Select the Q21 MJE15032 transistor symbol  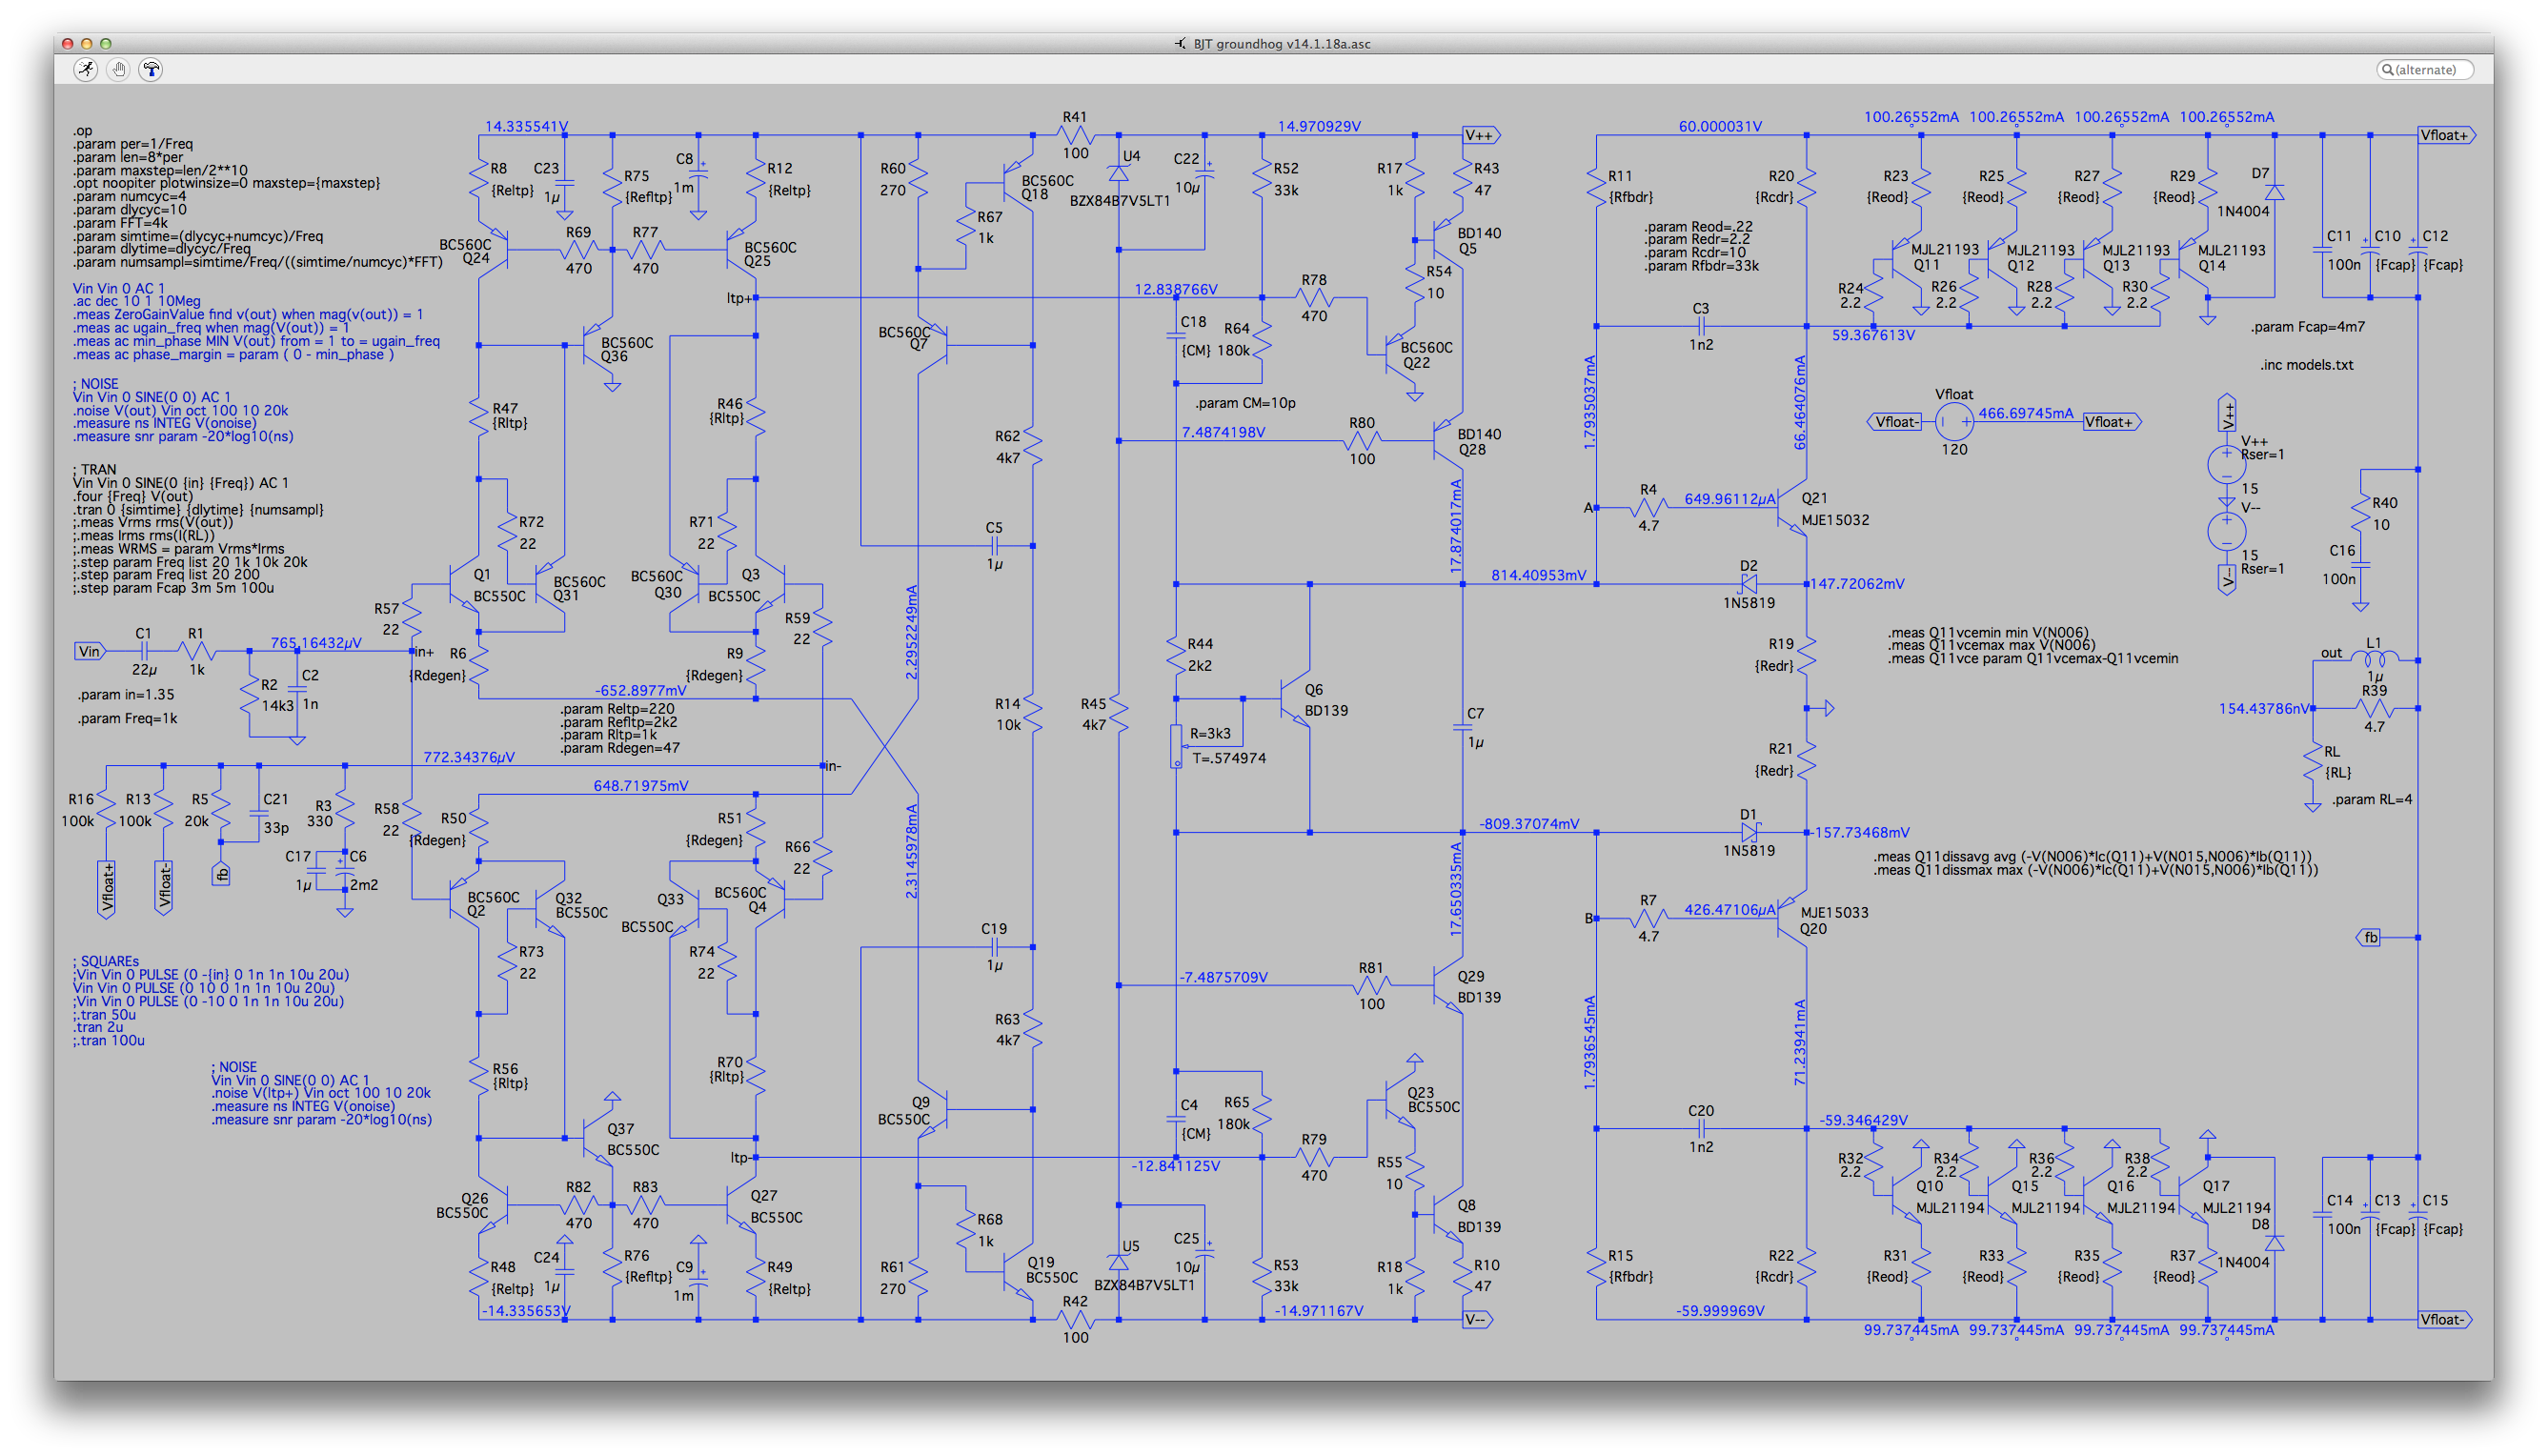click(1794, 508)
